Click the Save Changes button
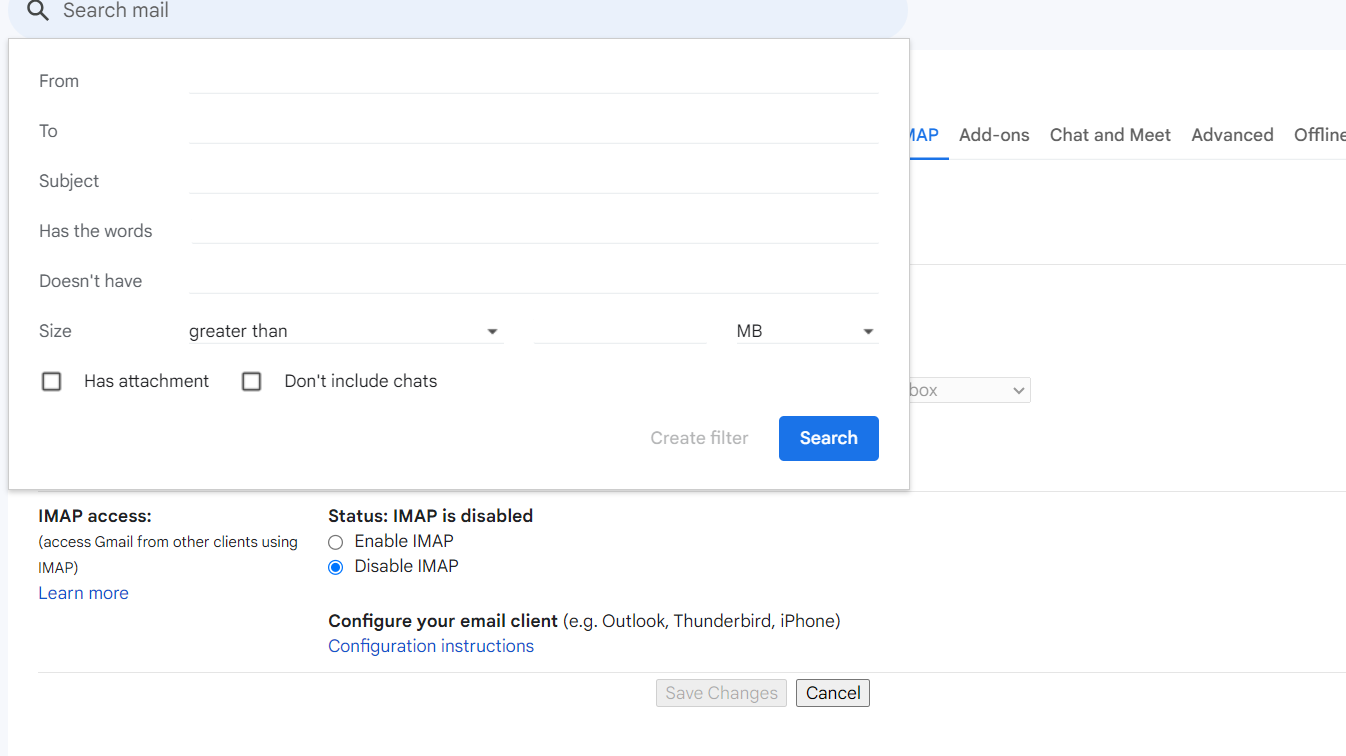Viewport: 1346px width, 756px height. tap(721, 693)
